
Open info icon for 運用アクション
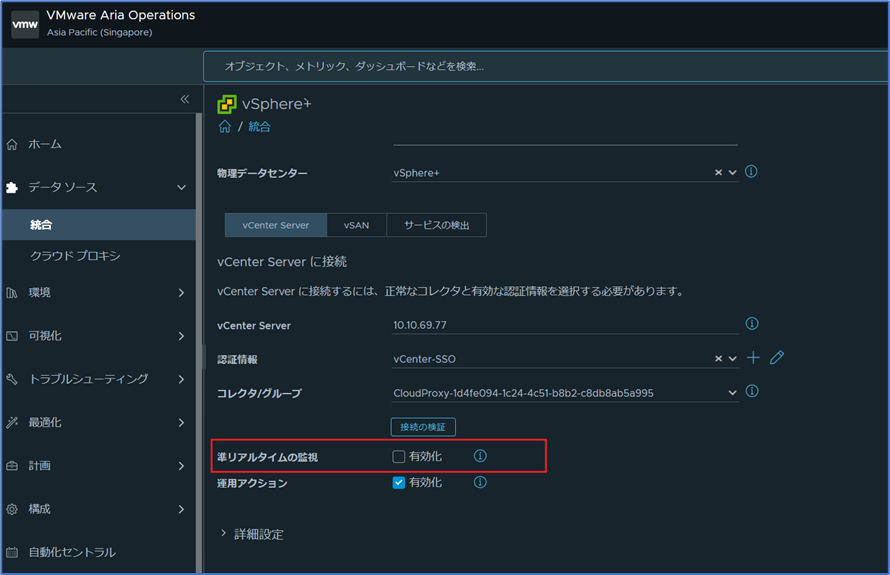click(x=480, y=482)
